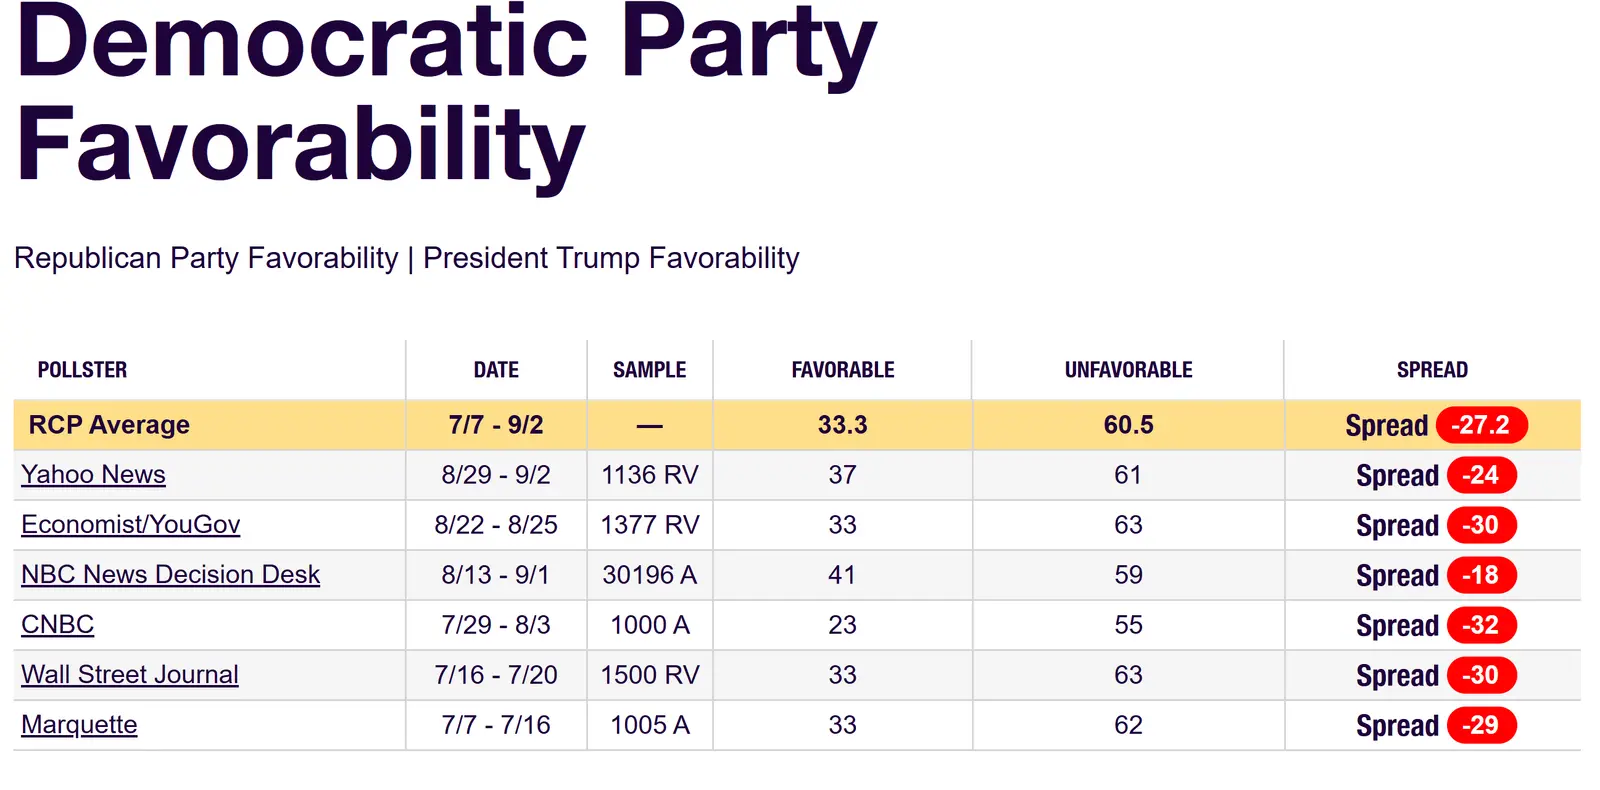Open the NBC News Decision Desk poll
The width and height of the screenshot is (1600, 790).
(170, 575)
